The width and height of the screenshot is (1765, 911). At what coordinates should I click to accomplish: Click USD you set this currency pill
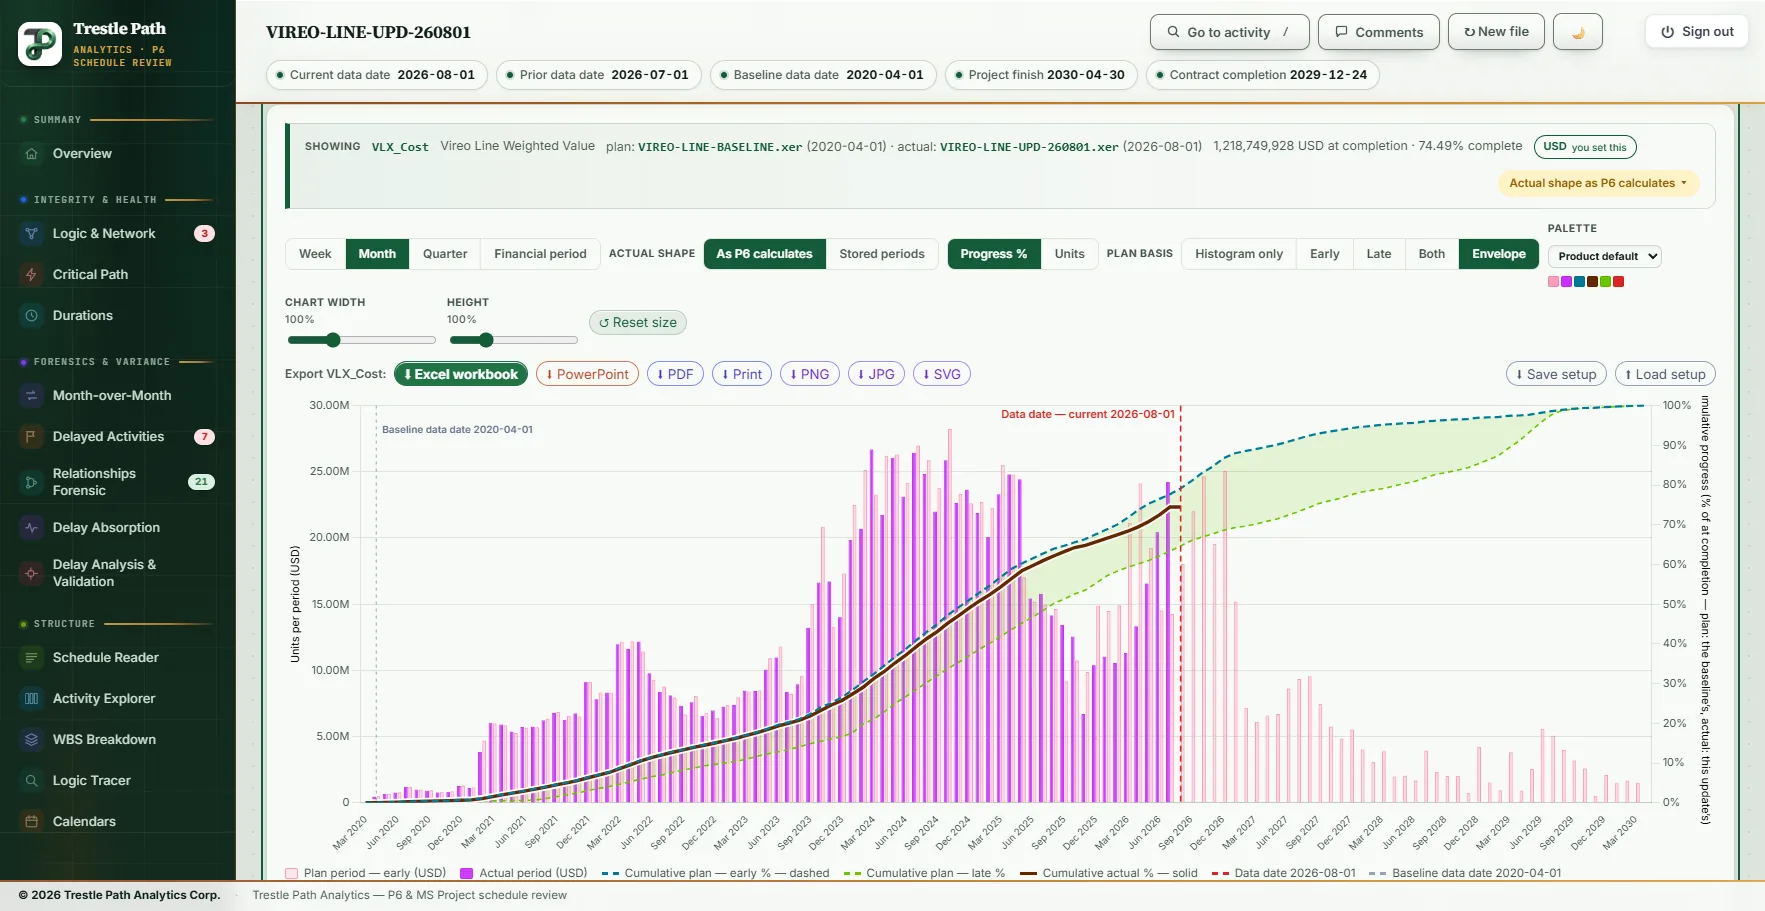point(1585,147)
